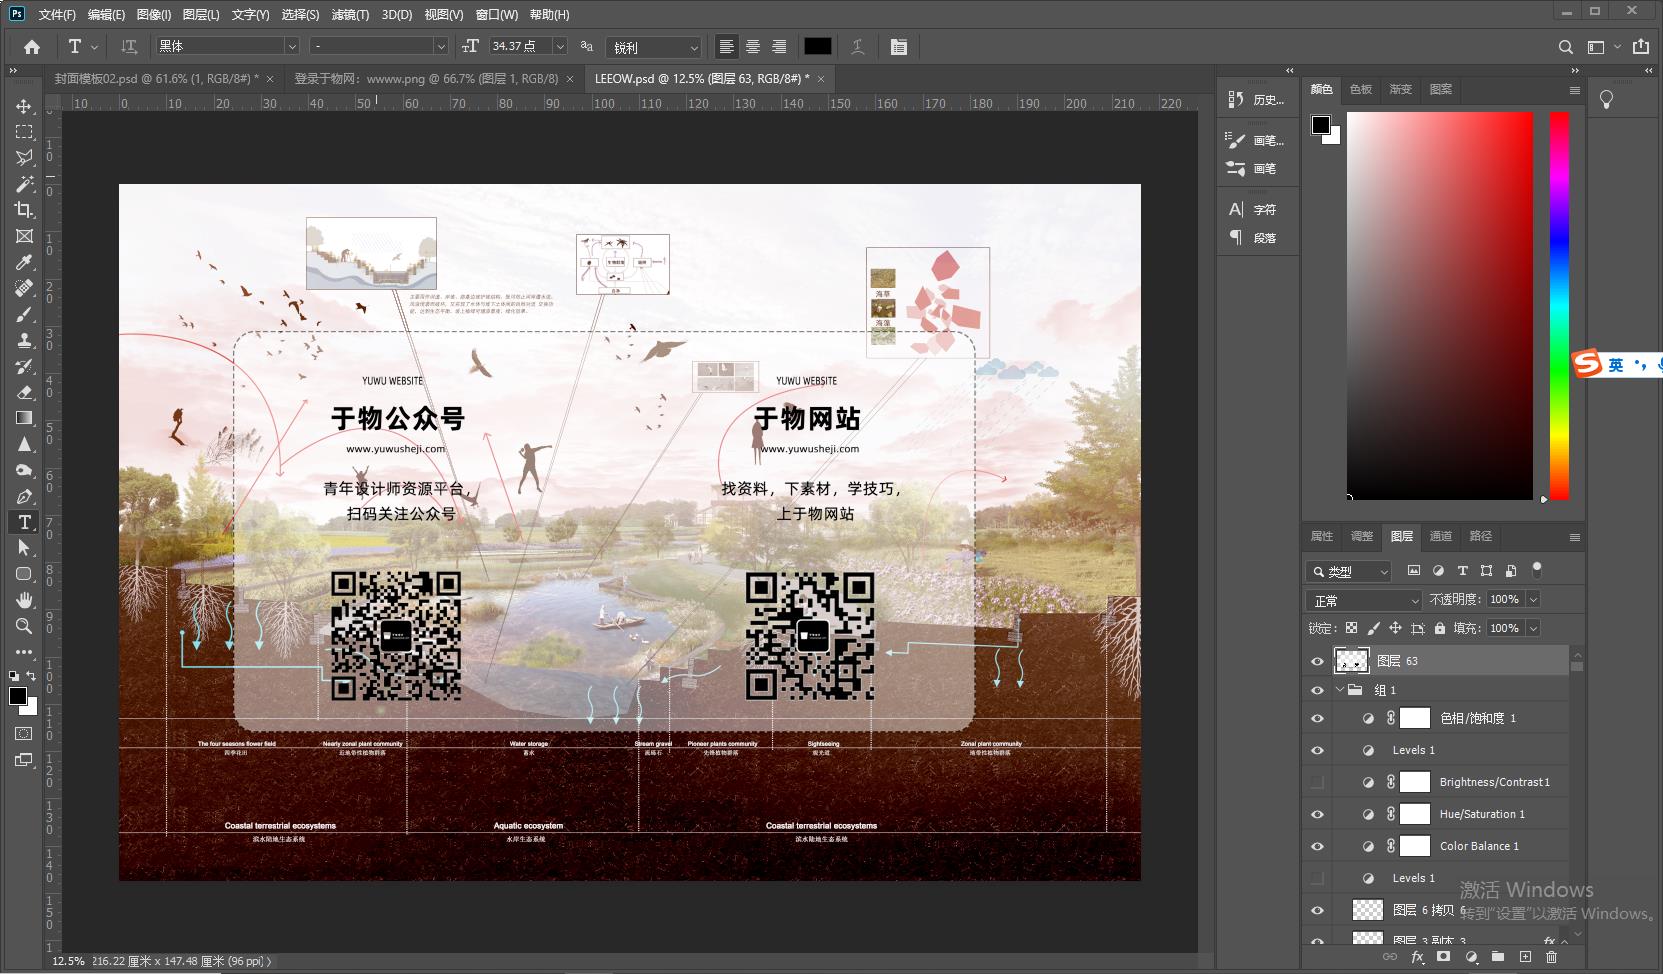Select the Path Selection tool
This screenshot has height=974, width=1663.
click(24, 548)
